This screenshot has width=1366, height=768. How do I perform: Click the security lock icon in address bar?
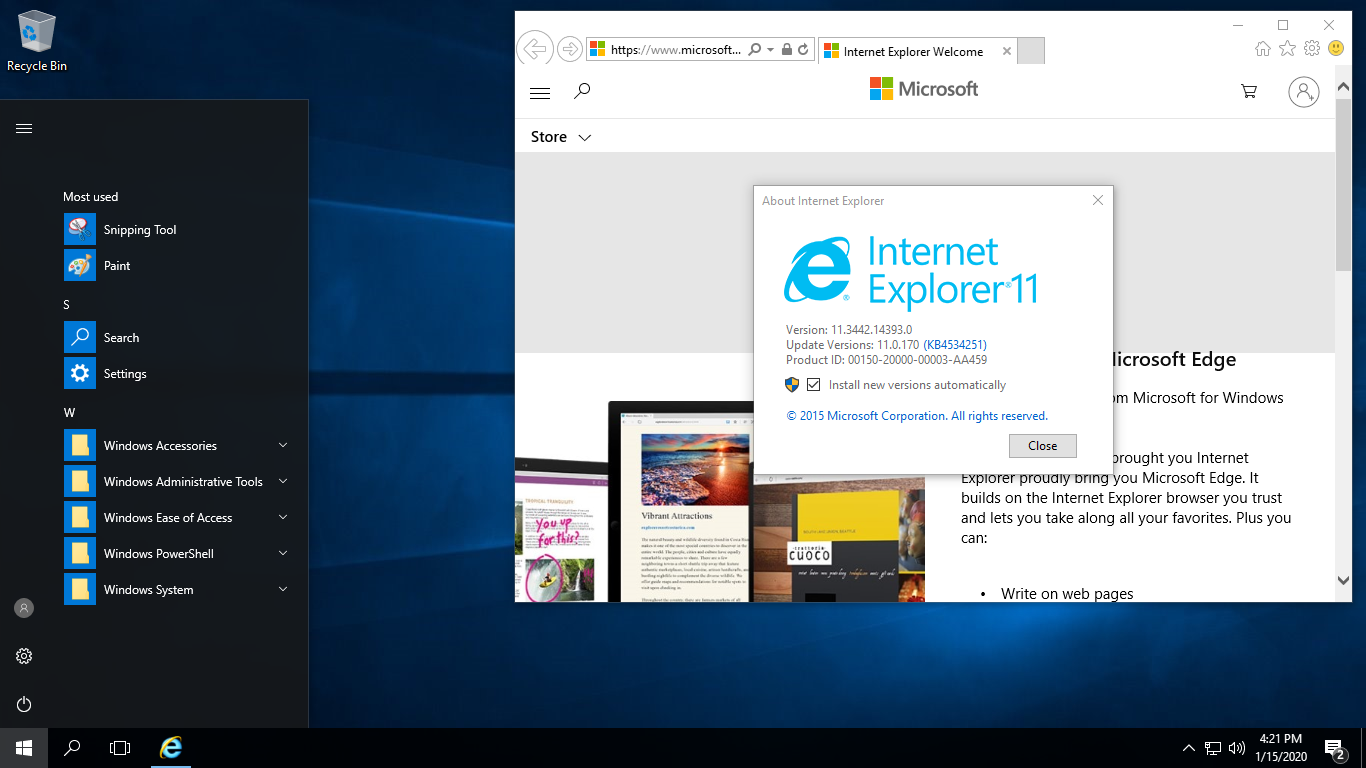tap(787, 49)
